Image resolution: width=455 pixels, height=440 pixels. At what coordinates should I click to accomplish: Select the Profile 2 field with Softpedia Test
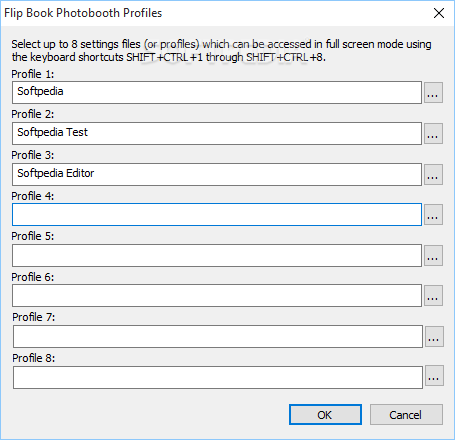click(217, 133)
